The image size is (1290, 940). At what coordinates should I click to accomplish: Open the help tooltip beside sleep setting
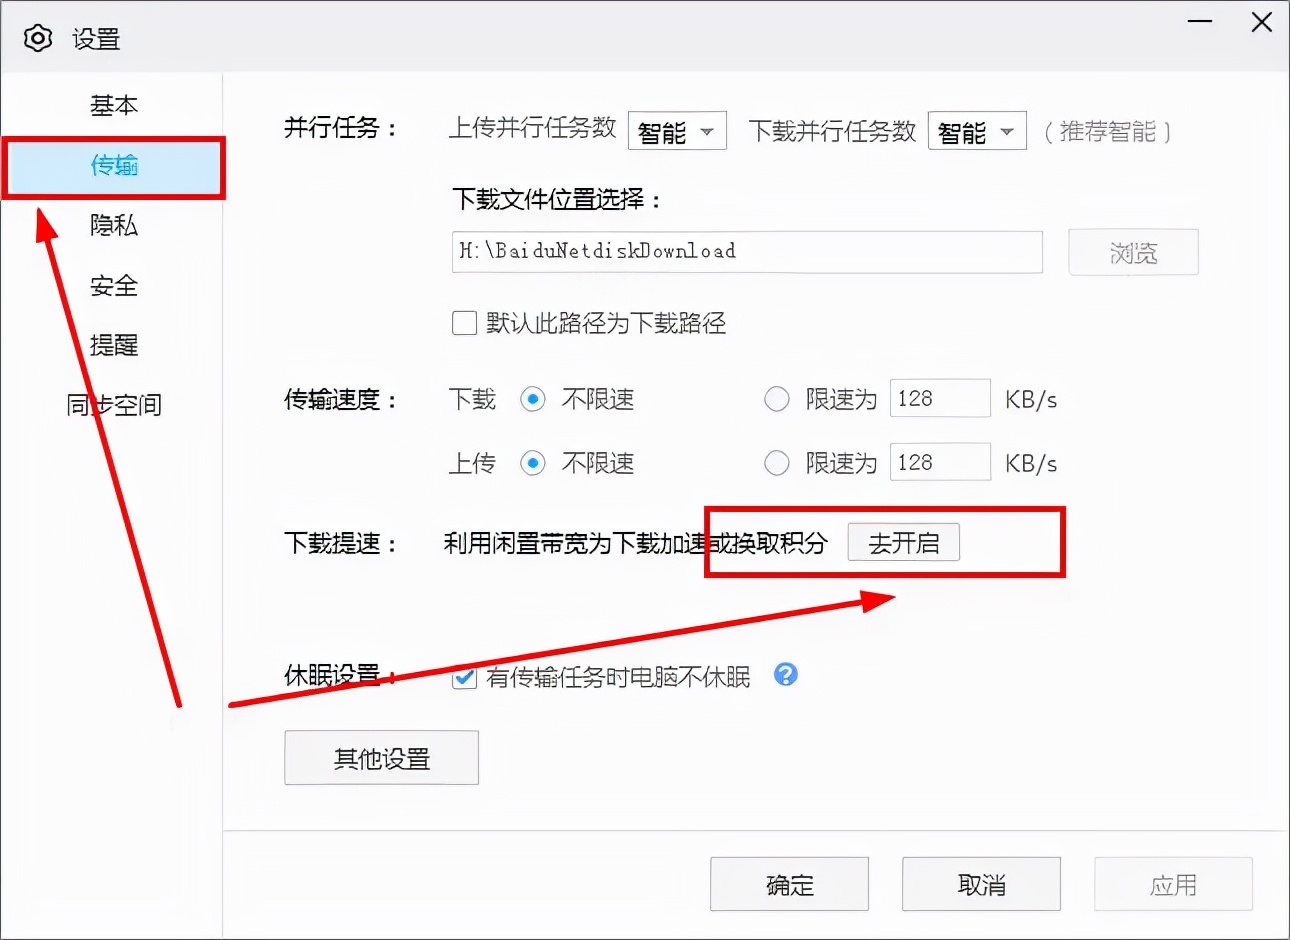pyautogui.click(x=785, y=676)
